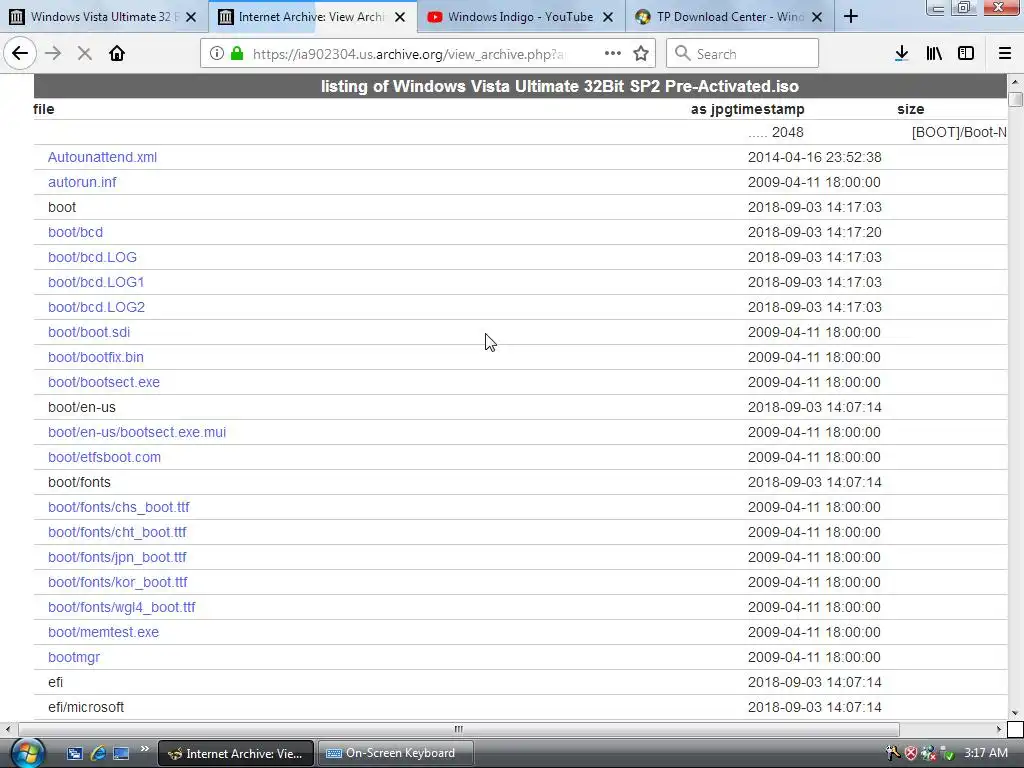
Task: Click the horizontal scrollbar right arrow
Action: point(999,729)
